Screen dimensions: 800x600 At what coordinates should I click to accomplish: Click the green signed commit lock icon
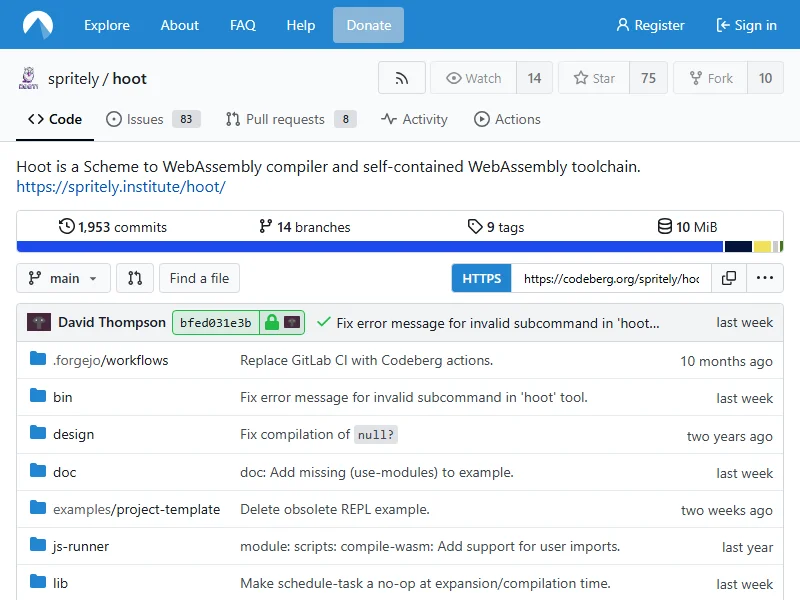[x=271, y=322]
